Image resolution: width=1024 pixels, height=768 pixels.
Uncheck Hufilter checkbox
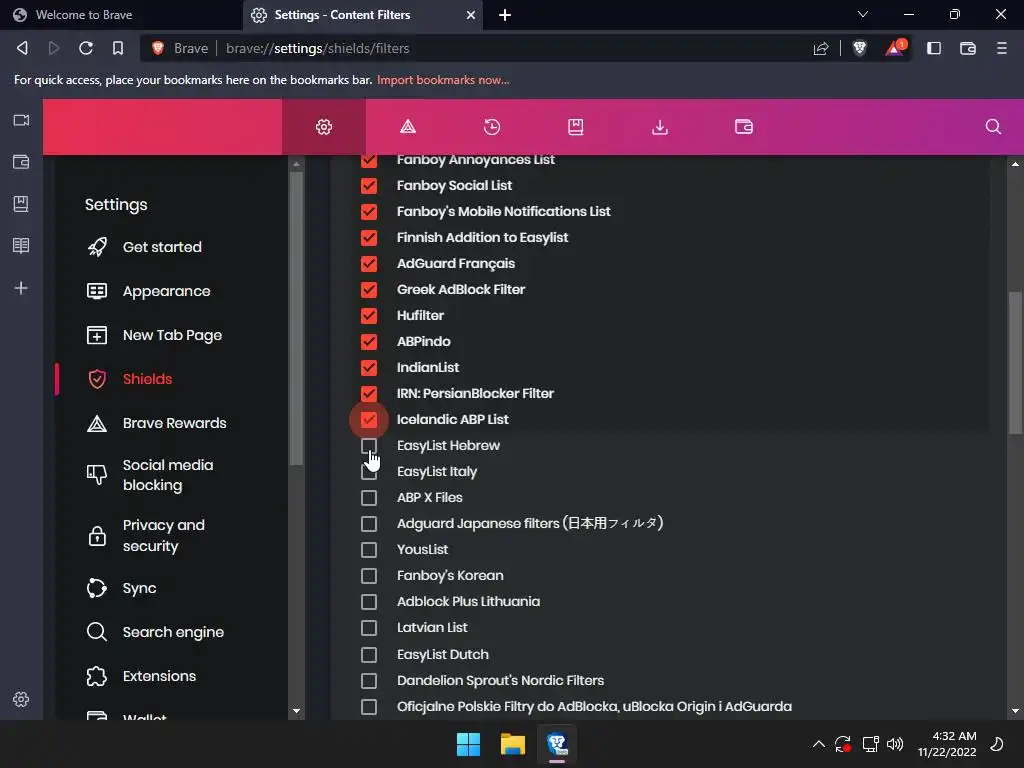[x=369, y=315]
